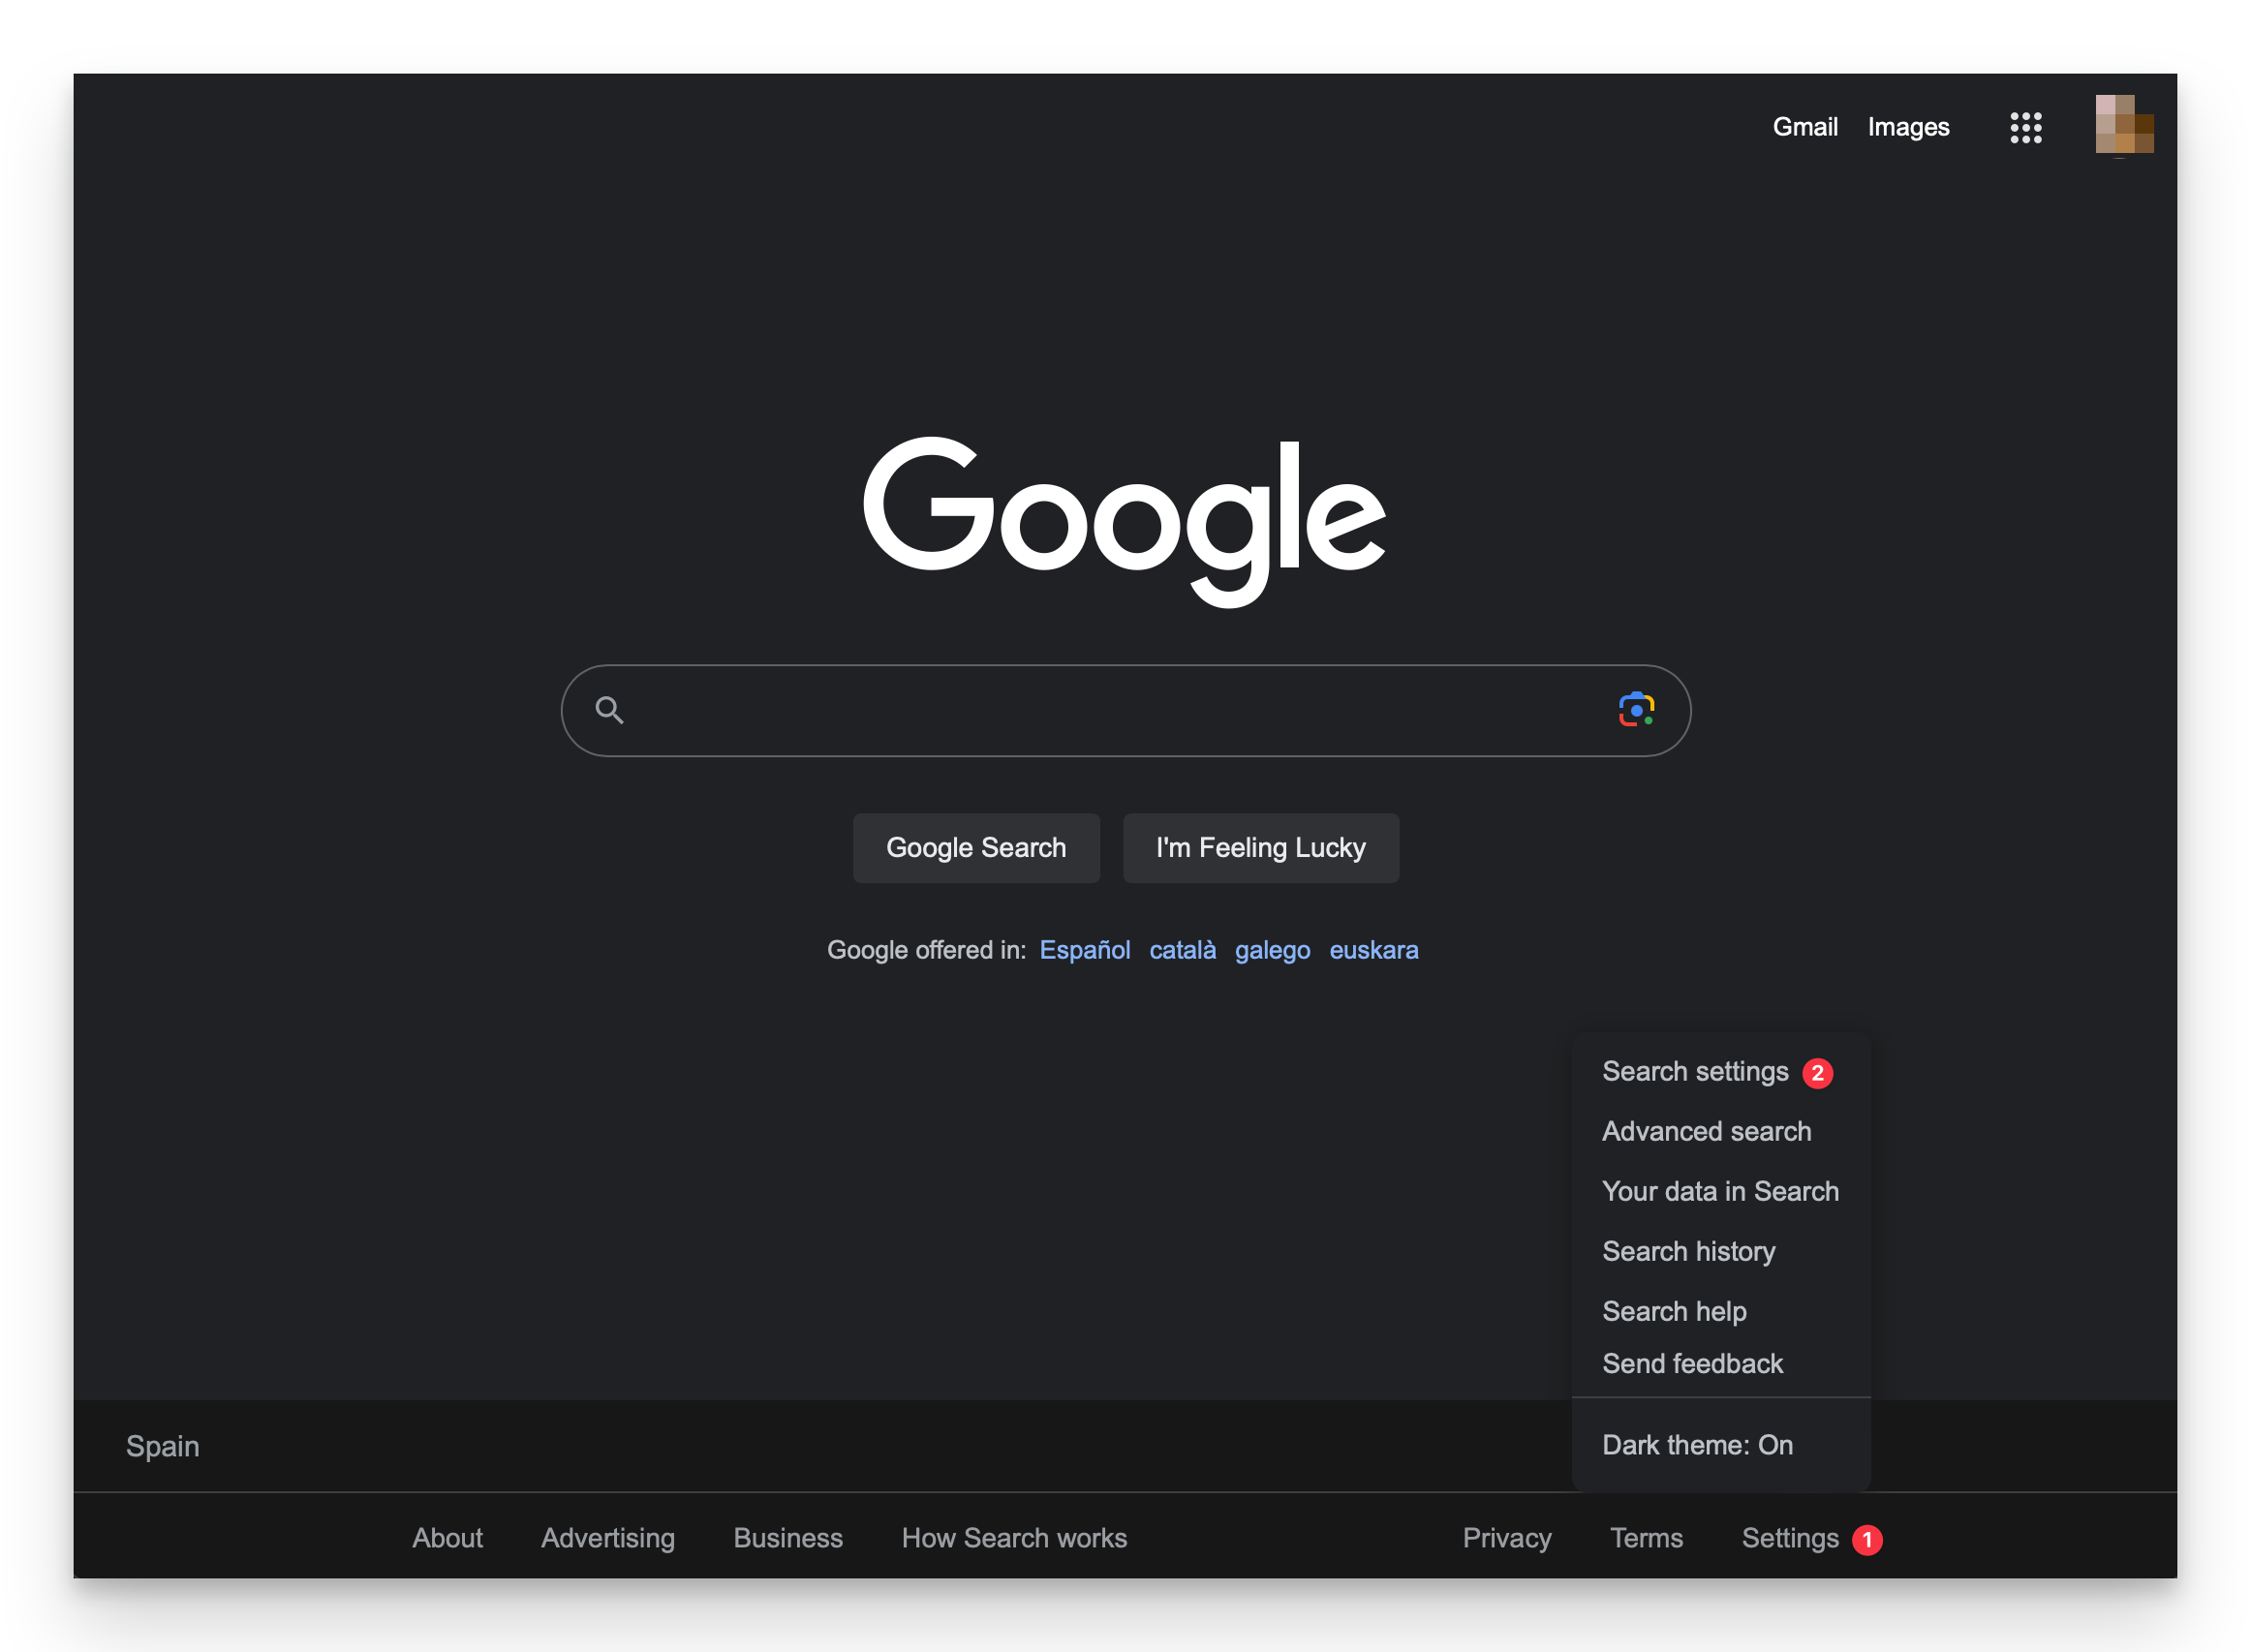Open Google Lens search in the search bar
This screenshot has width=2251, height=1652.
[x=1636, y=709]
